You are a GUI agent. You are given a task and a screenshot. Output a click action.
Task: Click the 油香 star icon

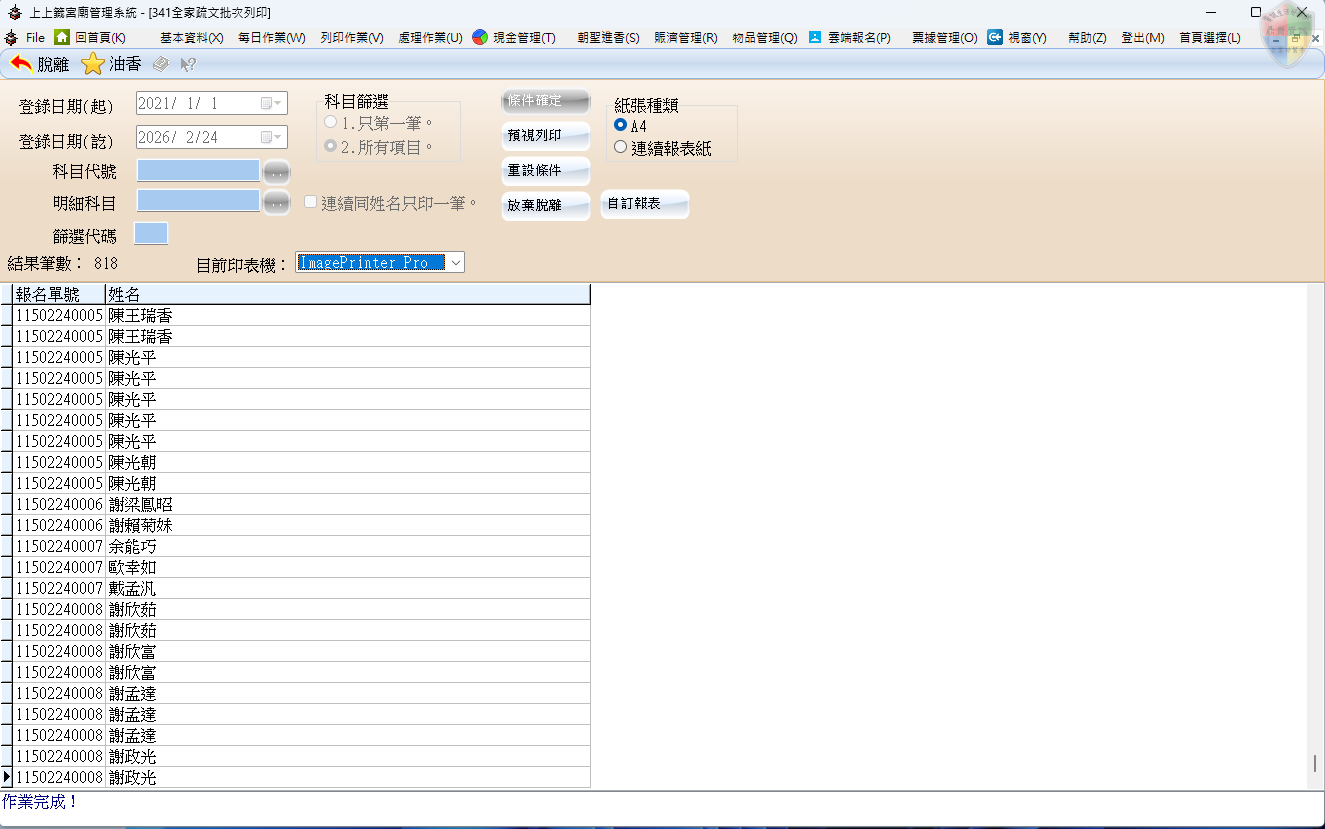pyautogui.click(x=93, y=64)
